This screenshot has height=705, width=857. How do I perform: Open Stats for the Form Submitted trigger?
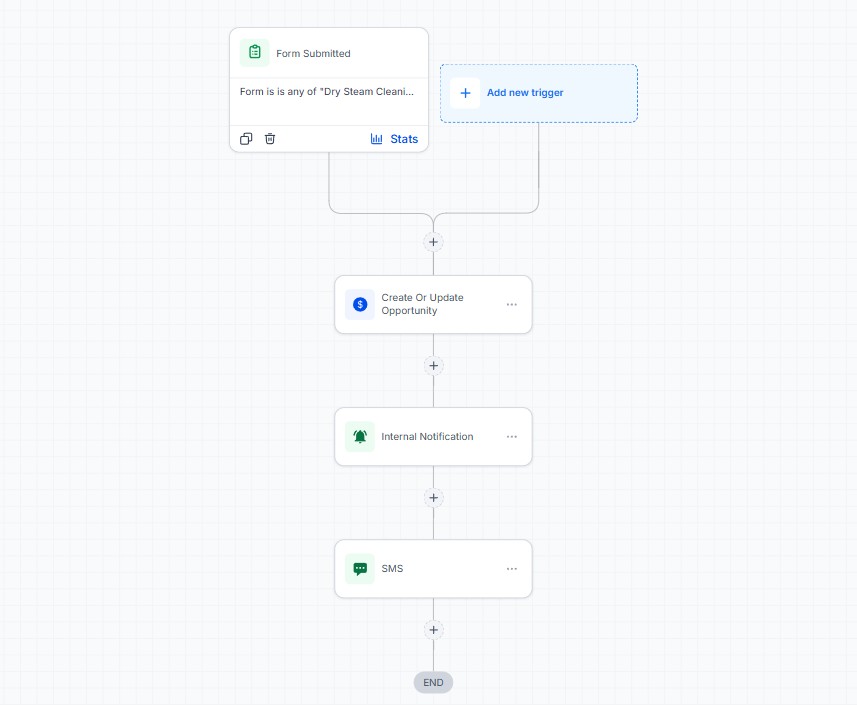(394, 139)
